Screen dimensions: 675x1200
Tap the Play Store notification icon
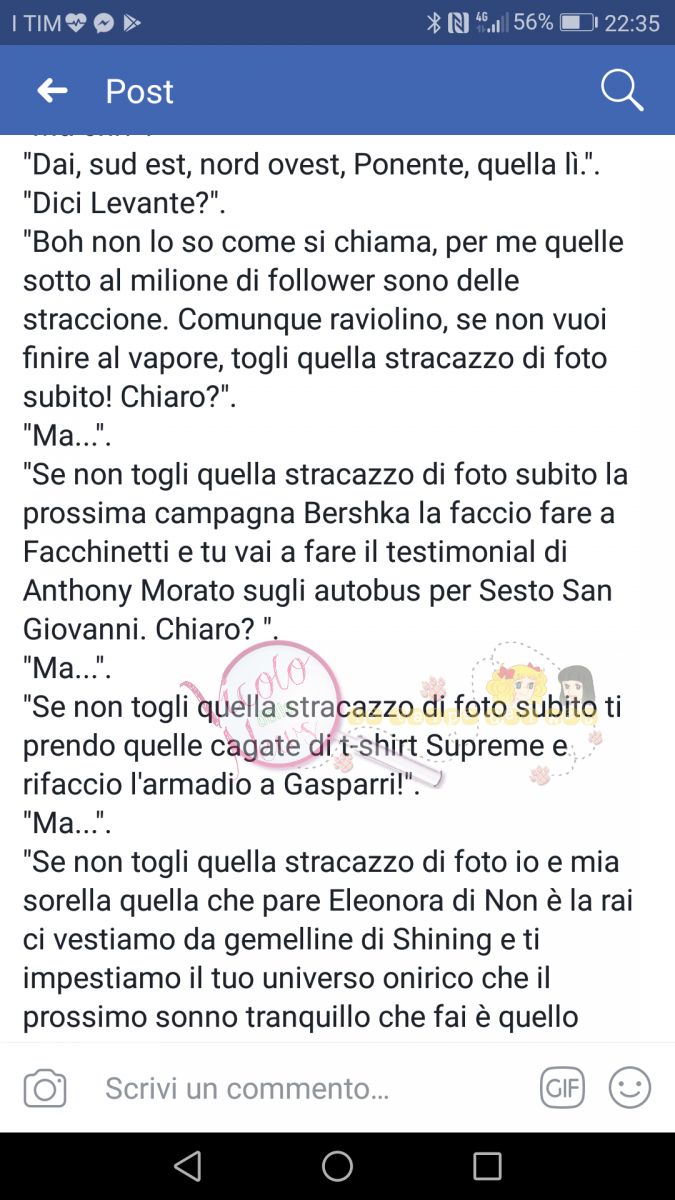coord(131,23)
